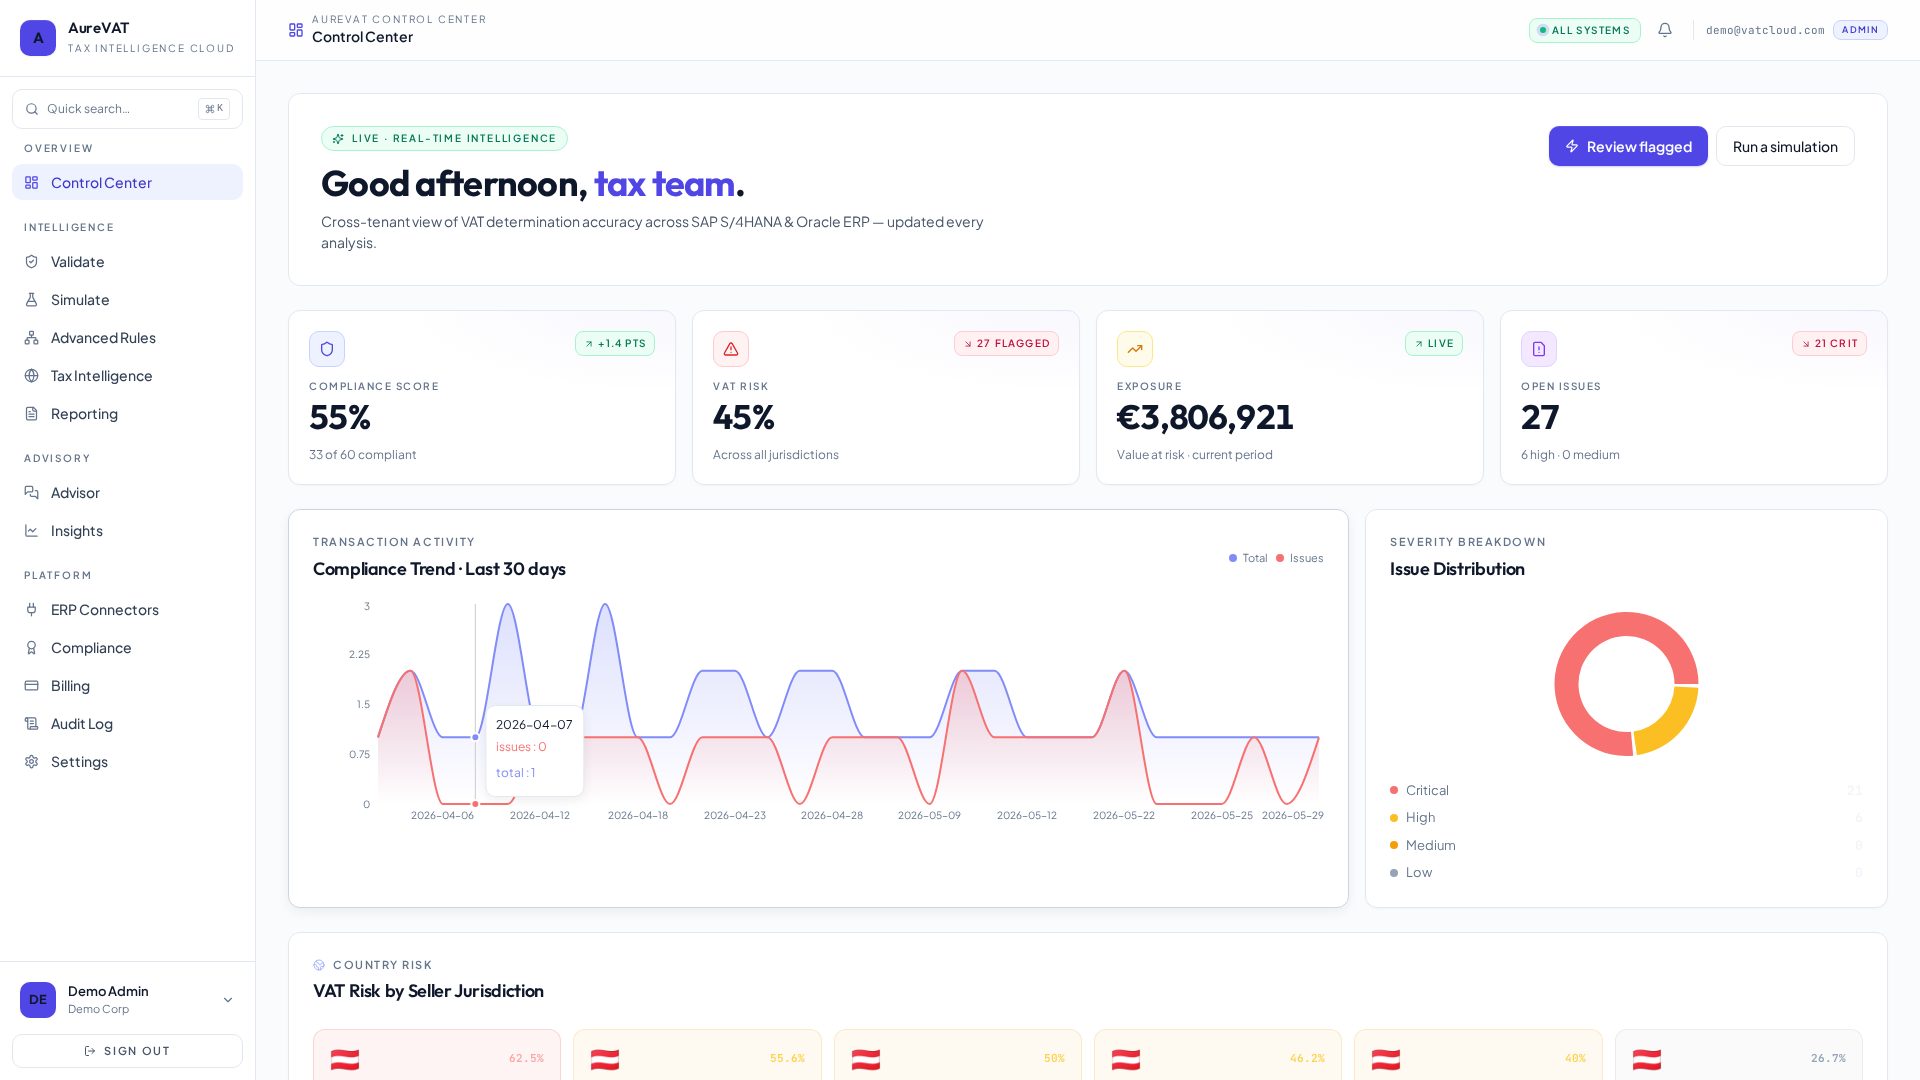Image resolution: width=1920 pixels, height=1080 pixels.
Task: Click the +1.4 PTS badge
Action: pyautogui.click(x=615, y=343)
